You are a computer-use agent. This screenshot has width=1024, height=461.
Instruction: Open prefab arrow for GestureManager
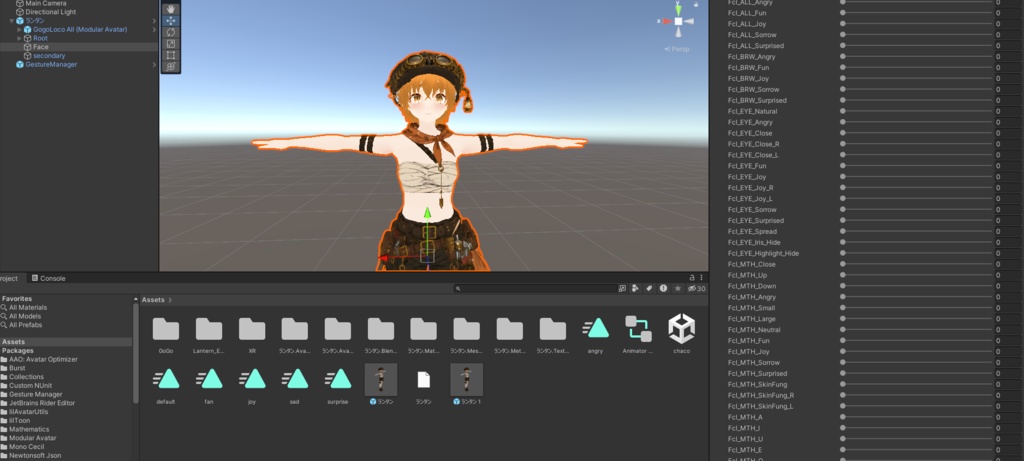pos(154,65)
